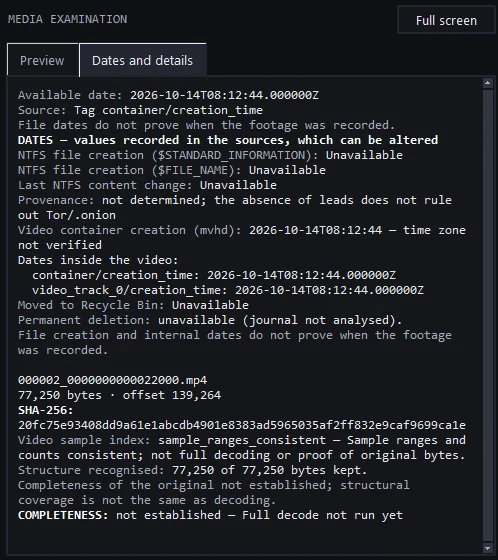
Task: Click the 77,250 bytes offset line
Action: [x=120, y=395]
